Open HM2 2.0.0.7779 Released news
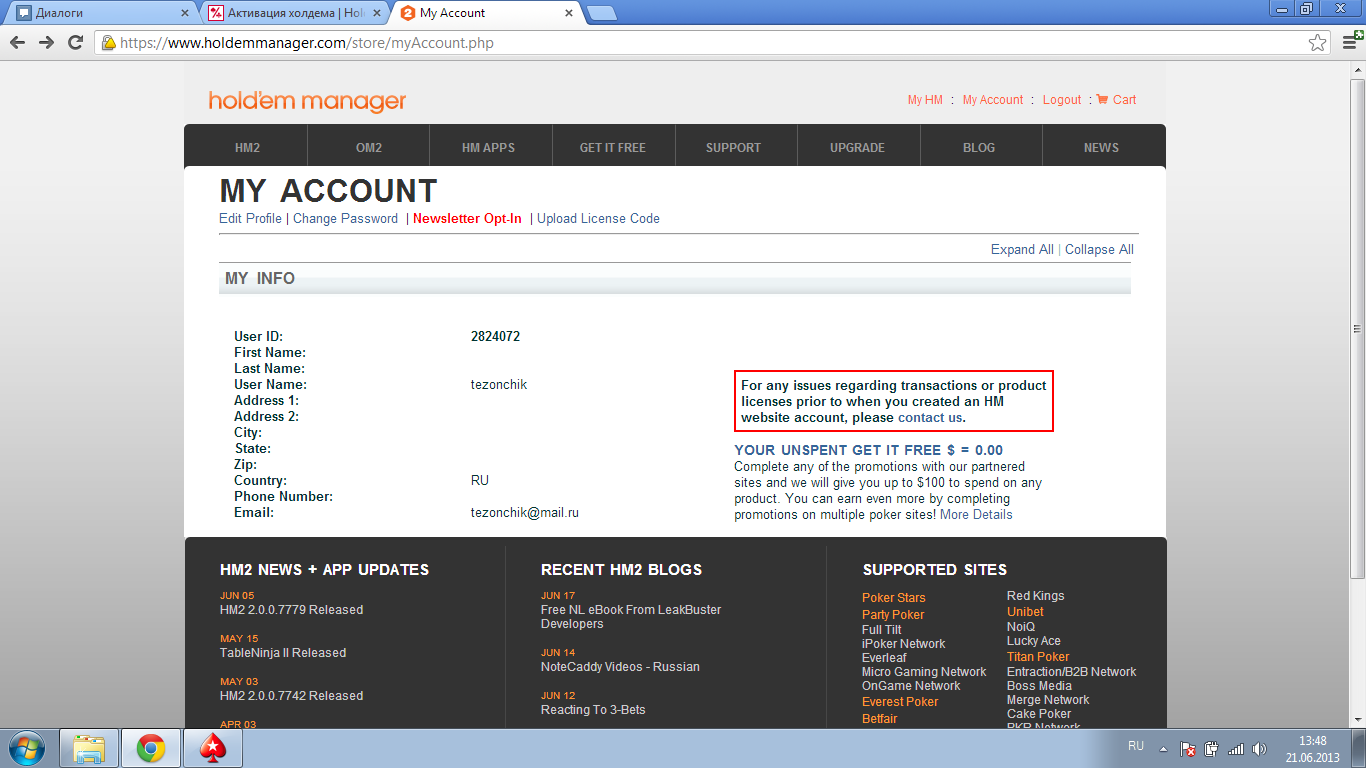 [x=291, y=609]
